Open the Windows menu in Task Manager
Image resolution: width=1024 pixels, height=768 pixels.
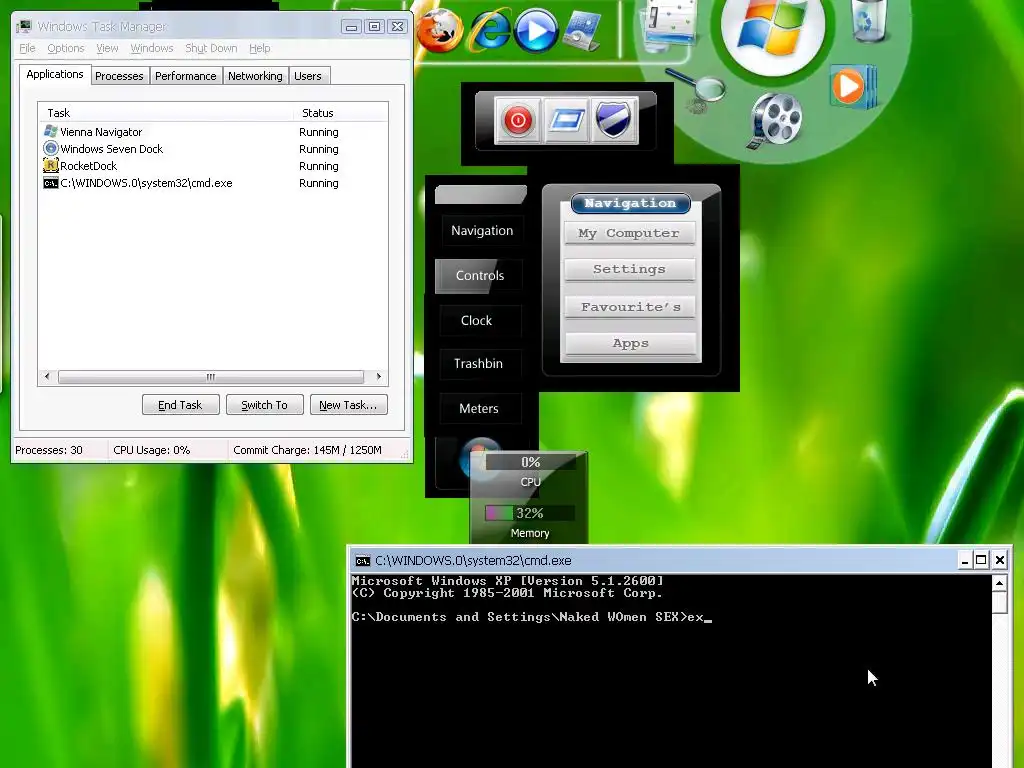tap(152, 48)
